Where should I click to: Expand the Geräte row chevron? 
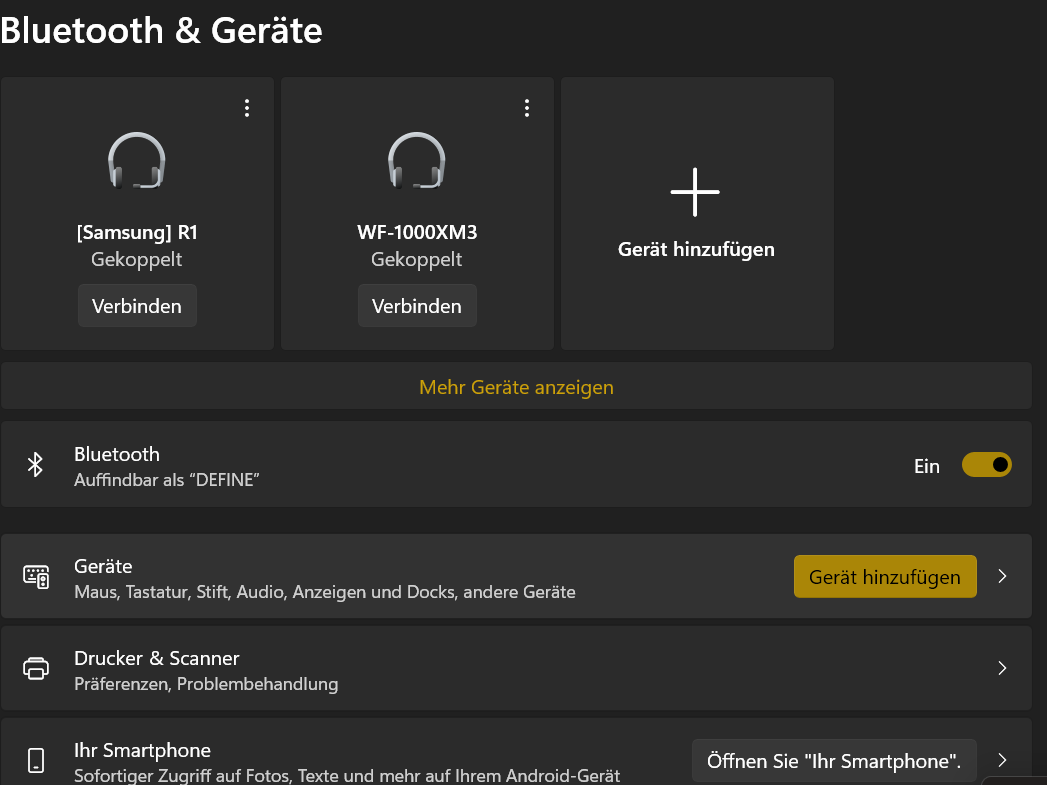tap(1002, 576)
